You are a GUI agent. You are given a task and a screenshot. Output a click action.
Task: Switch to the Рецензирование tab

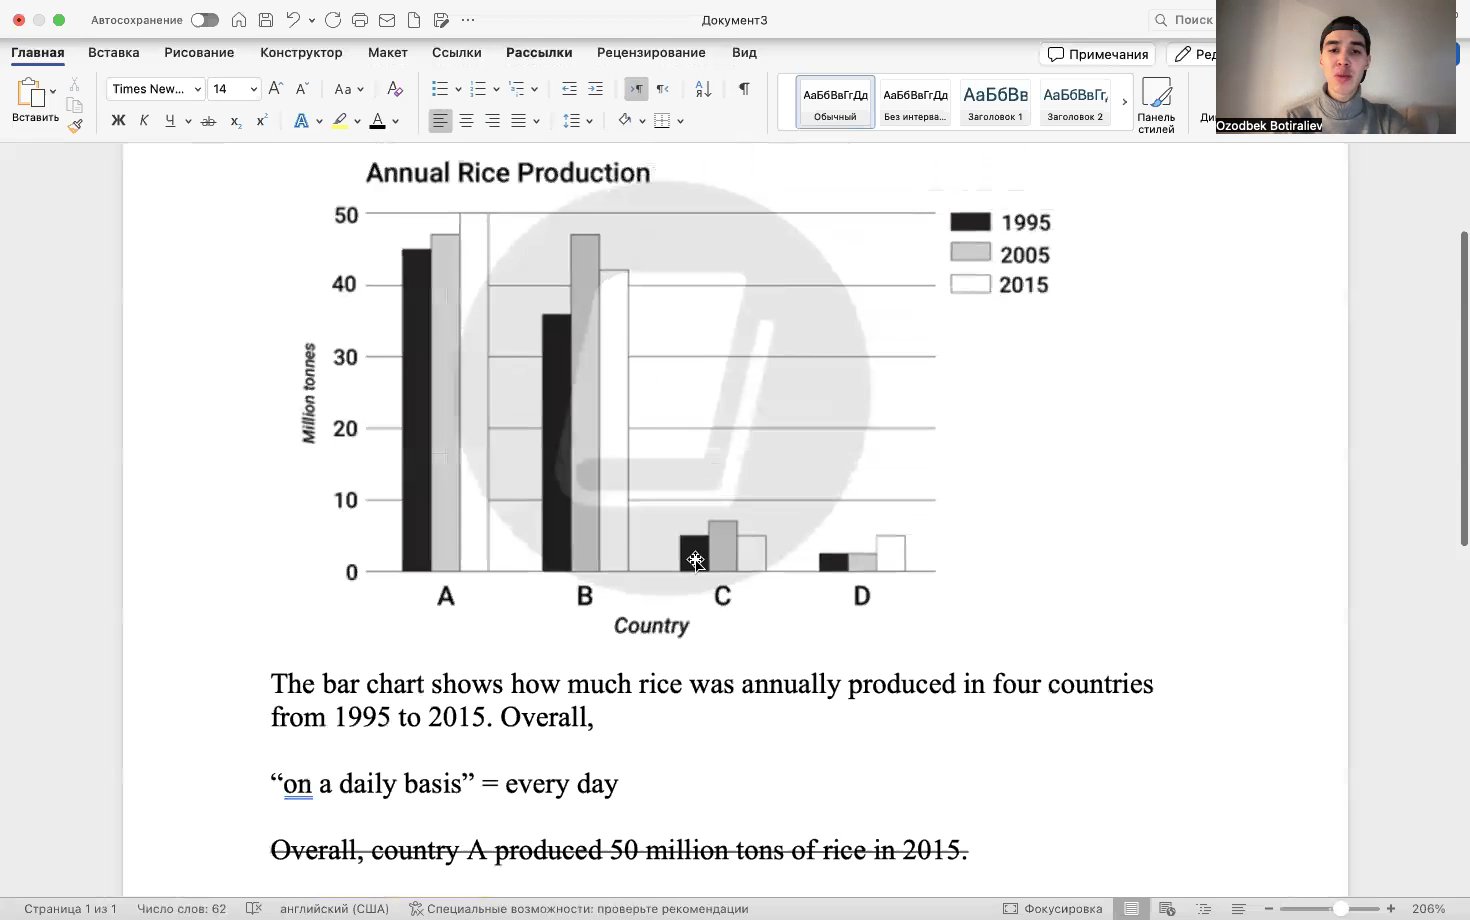tap(651, 52)
